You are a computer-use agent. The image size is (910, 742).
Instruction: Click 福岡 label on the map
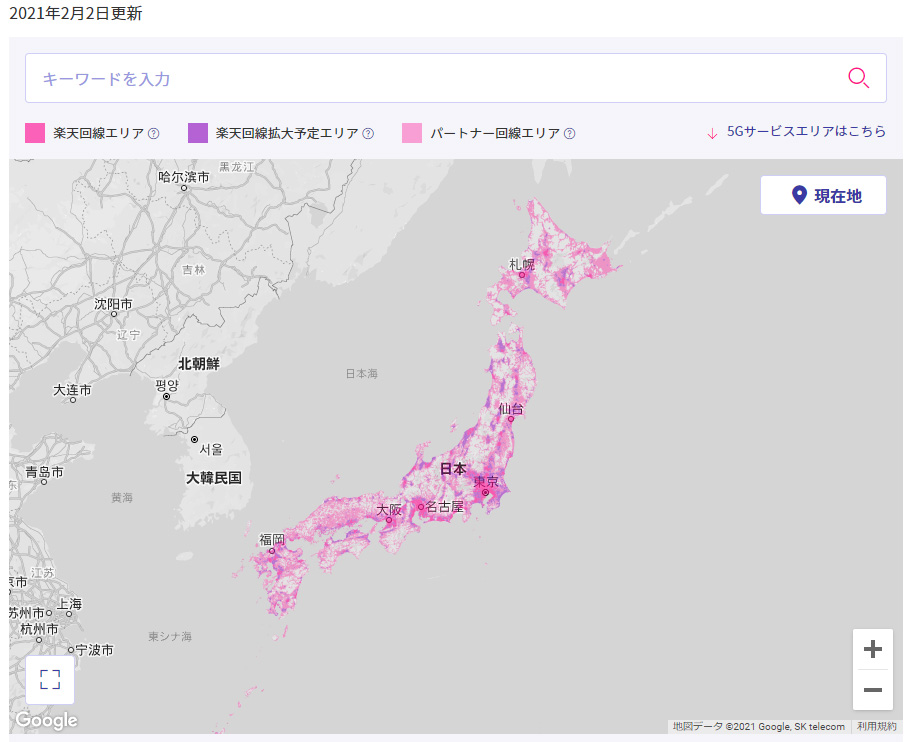[272, 540]
